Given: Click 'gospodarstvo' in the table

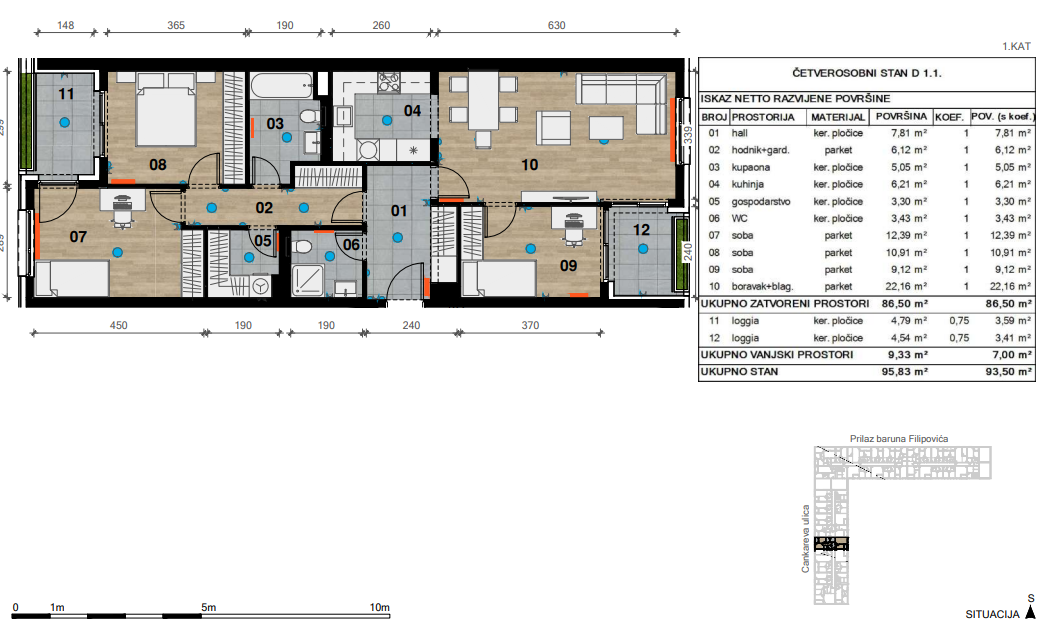Looking at the screenshot, I should [761, 201].
